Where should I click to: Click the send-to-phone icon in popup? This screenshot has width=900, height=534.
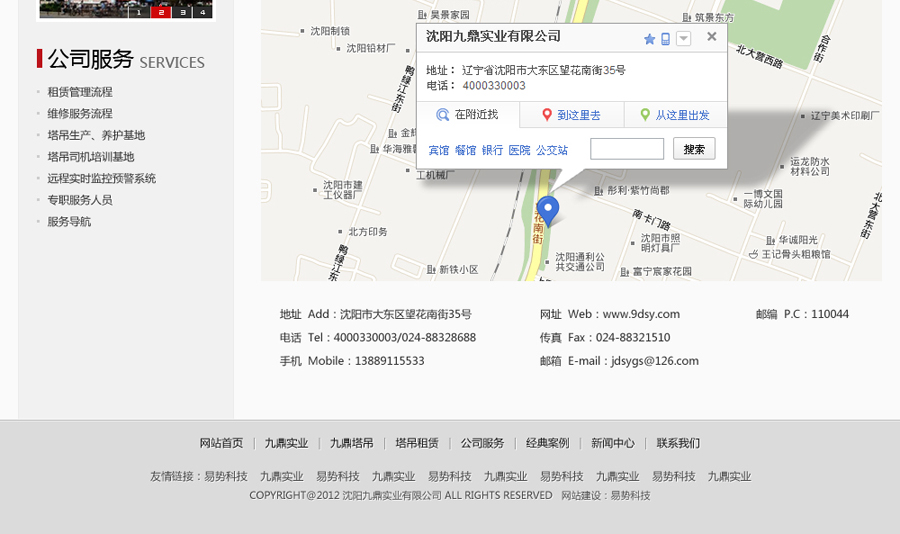[666, 39]
